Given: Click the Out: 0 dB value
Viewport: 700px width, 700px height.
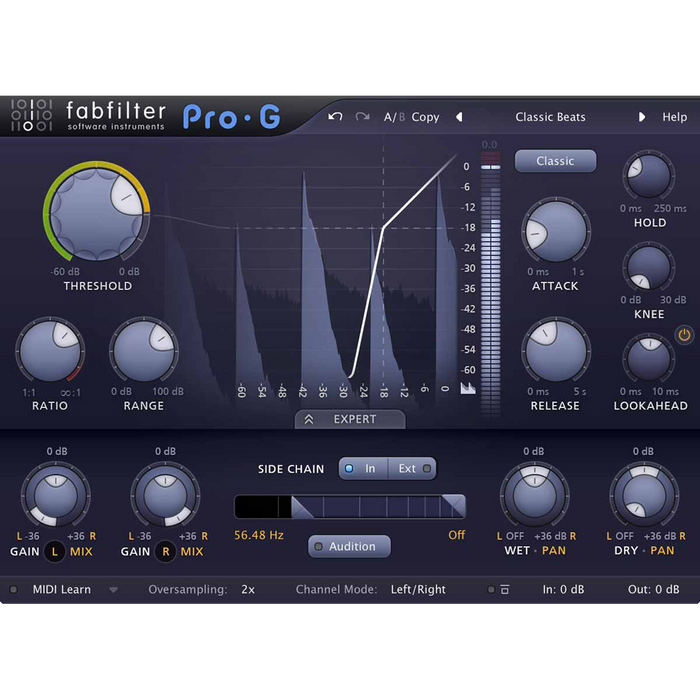Looking at the screenshot, I should click(x=654, y=590).
